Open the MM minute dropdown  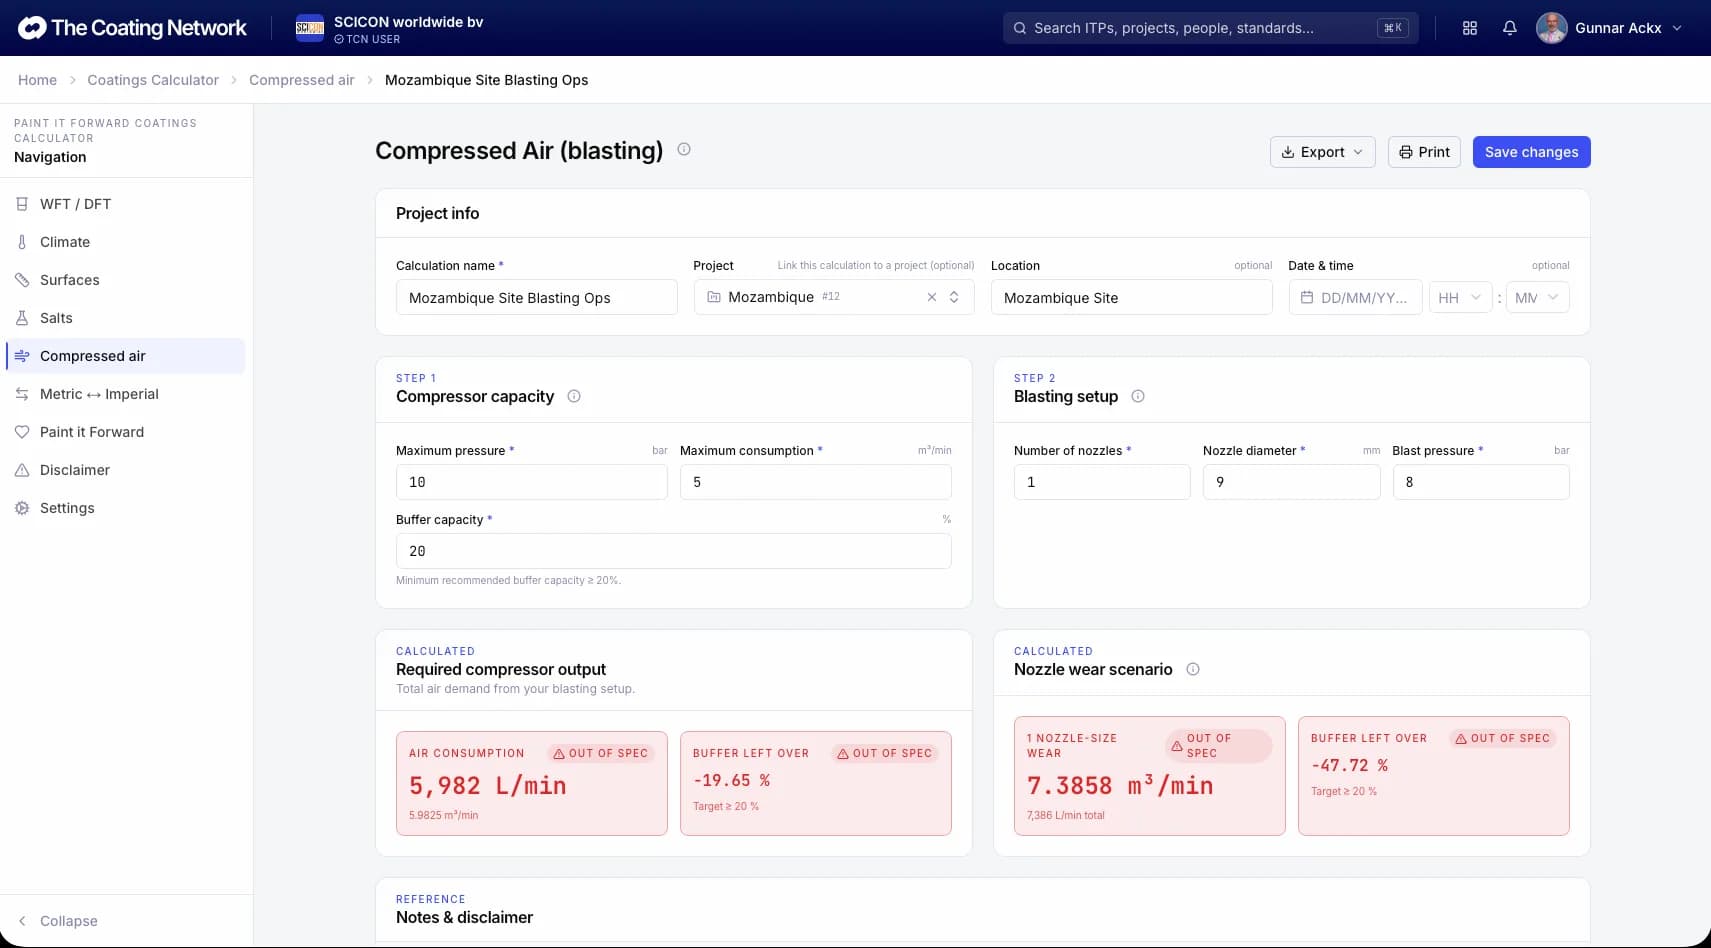1537,298
